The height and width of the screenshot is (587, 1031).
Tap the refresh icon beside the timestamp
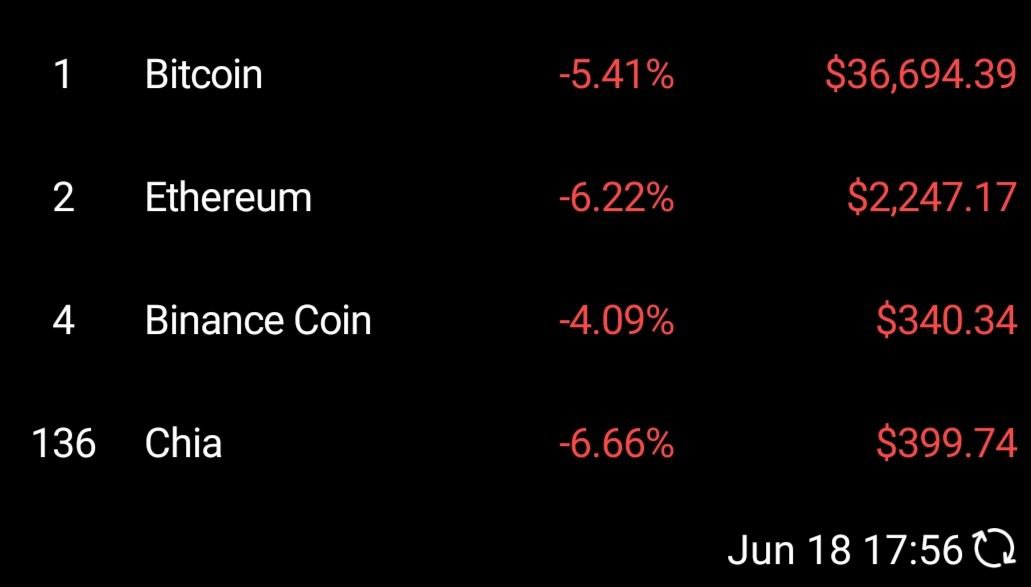(994, 549)
